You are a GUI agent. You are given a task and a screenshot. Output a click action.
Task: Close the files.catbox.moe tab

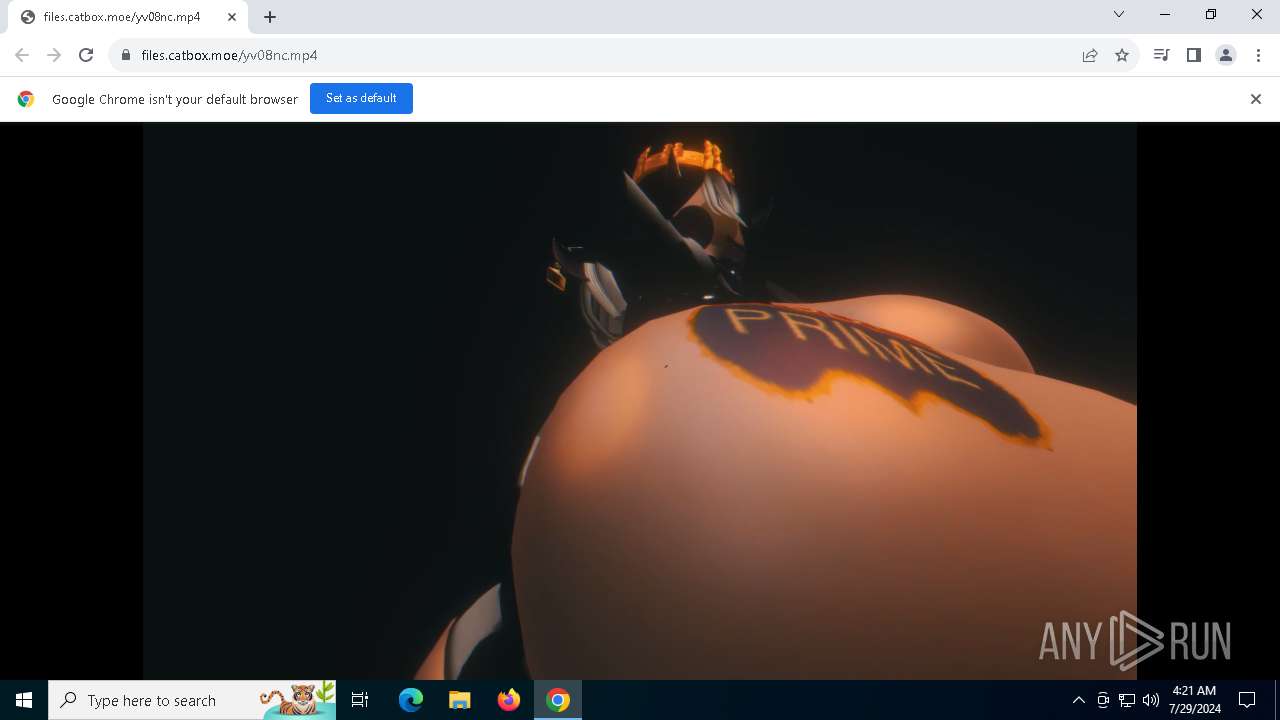click(x=231, y=17)
